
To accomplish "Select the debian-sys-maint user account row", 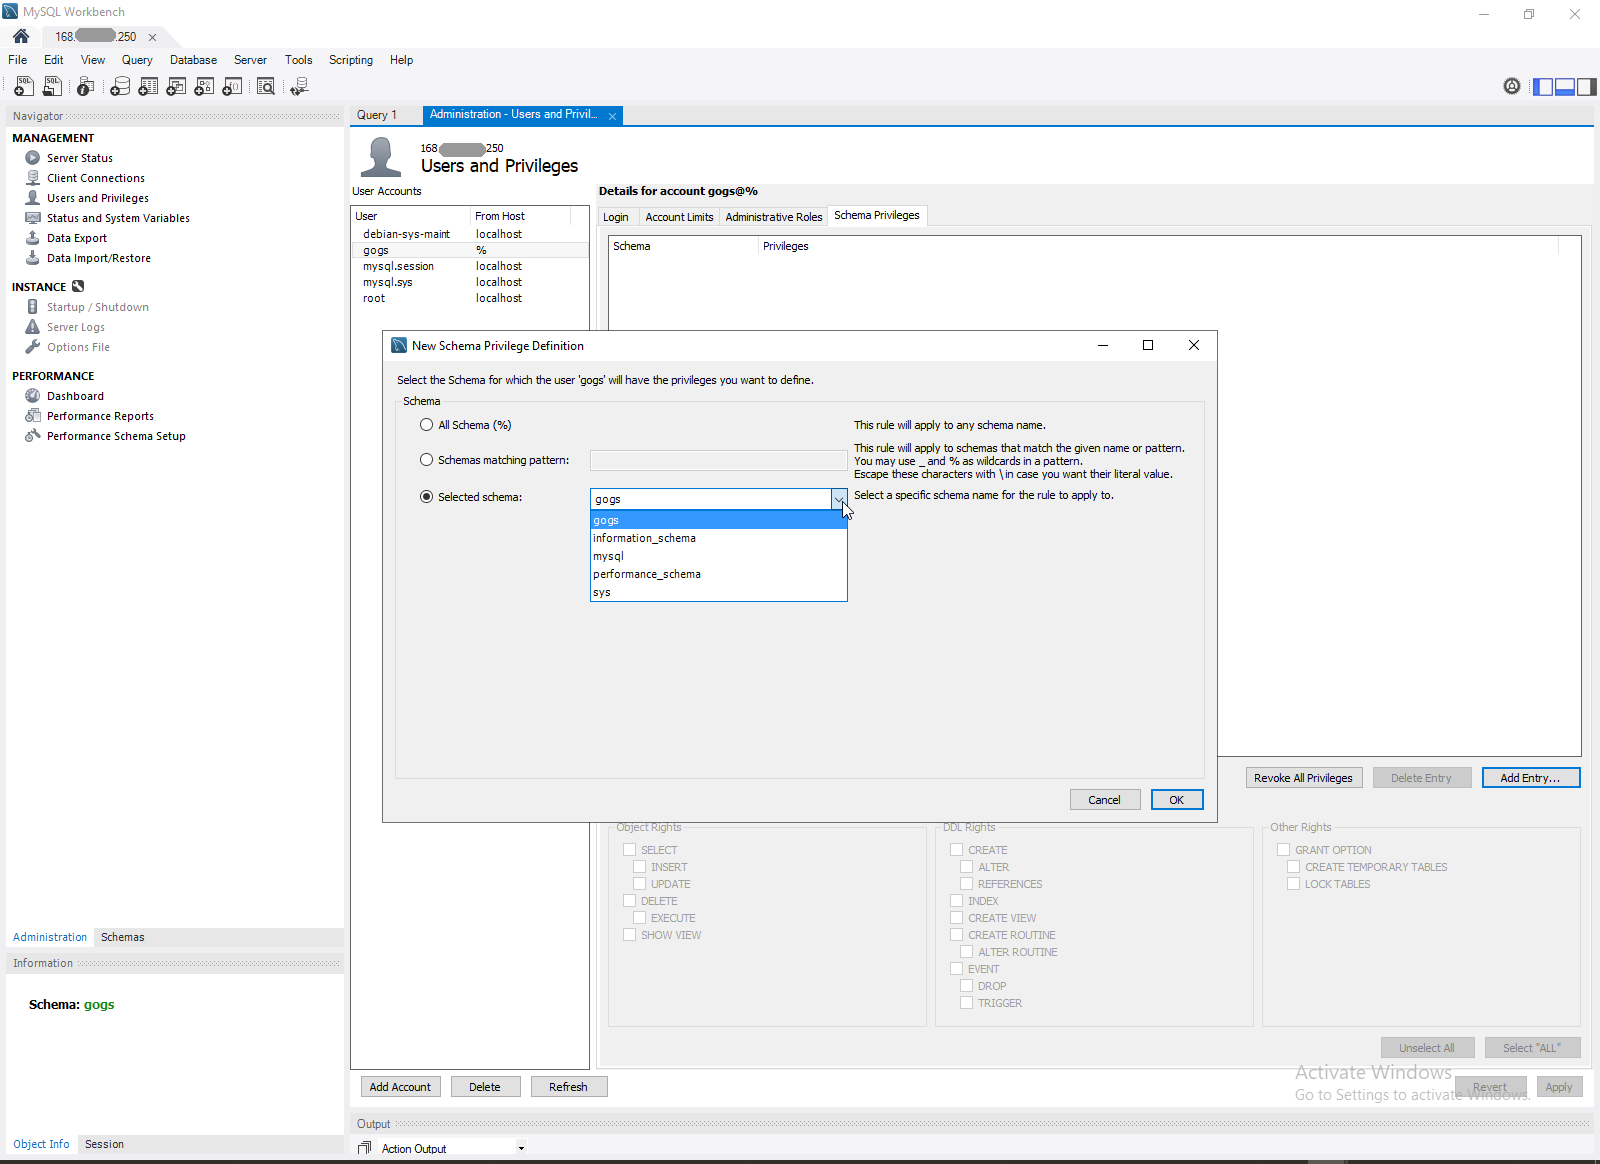I will coord(470,234).
